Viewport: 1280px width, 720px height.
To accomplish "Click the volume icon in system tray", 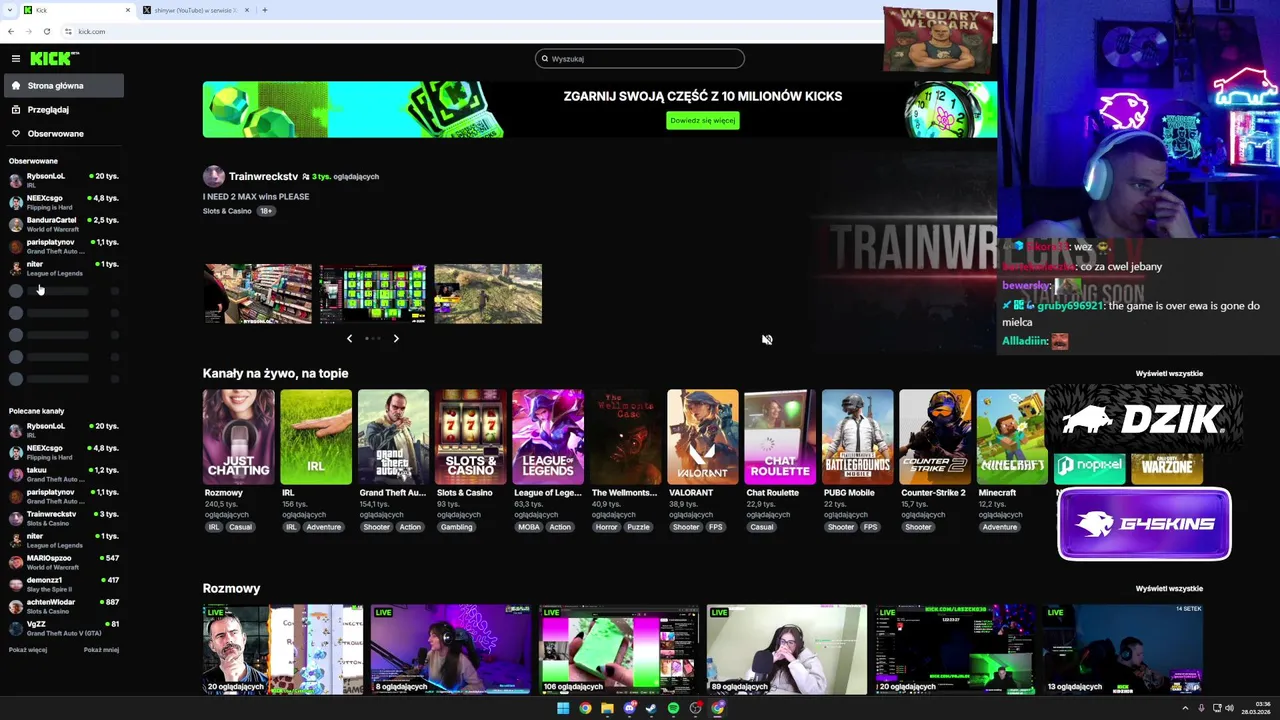I will tap(1229, 708).
